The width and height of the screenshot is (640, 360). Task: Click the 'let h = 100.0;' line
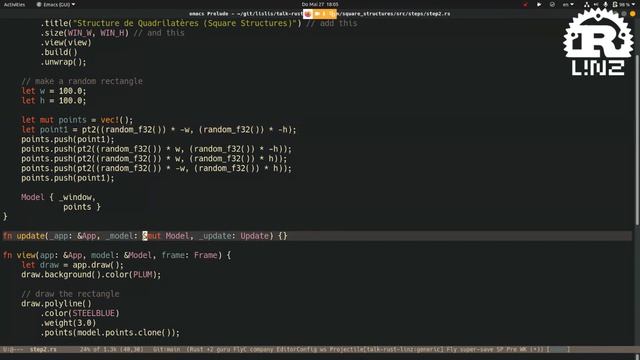(x=54, y=101)
